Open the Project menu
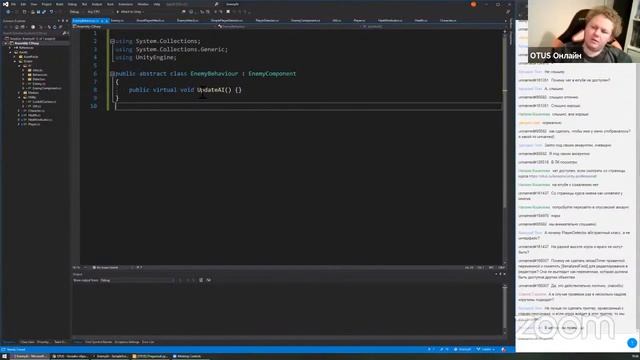The height and width of the screenshot is (360, 640). (47, 4)
